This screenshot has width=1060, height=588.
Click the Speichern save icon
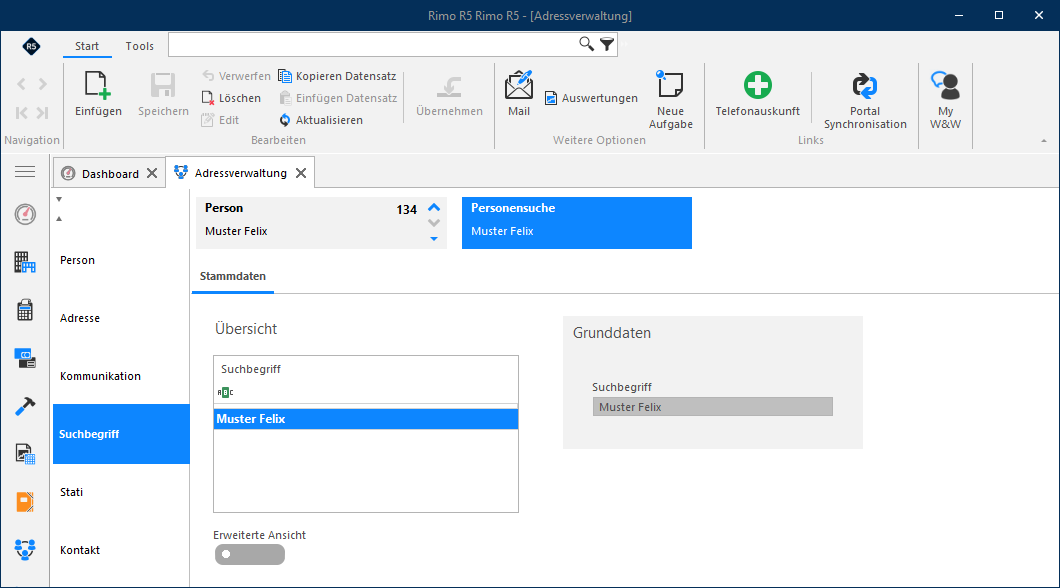point(163,86)
